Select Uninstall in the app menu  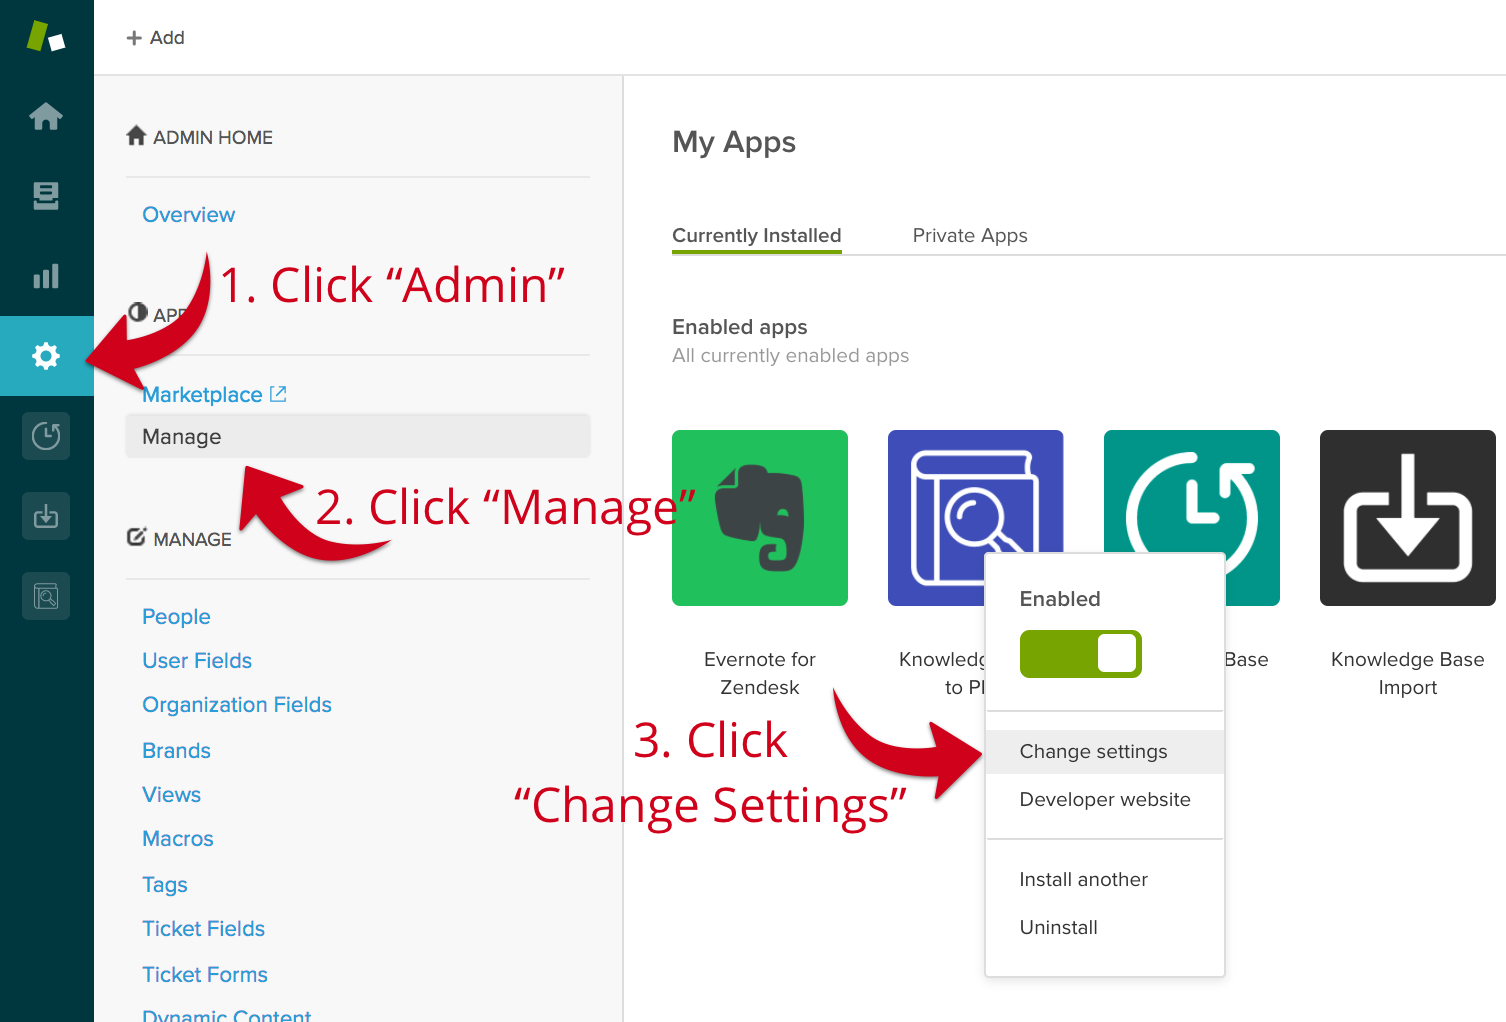click(x=1058, y=928)
